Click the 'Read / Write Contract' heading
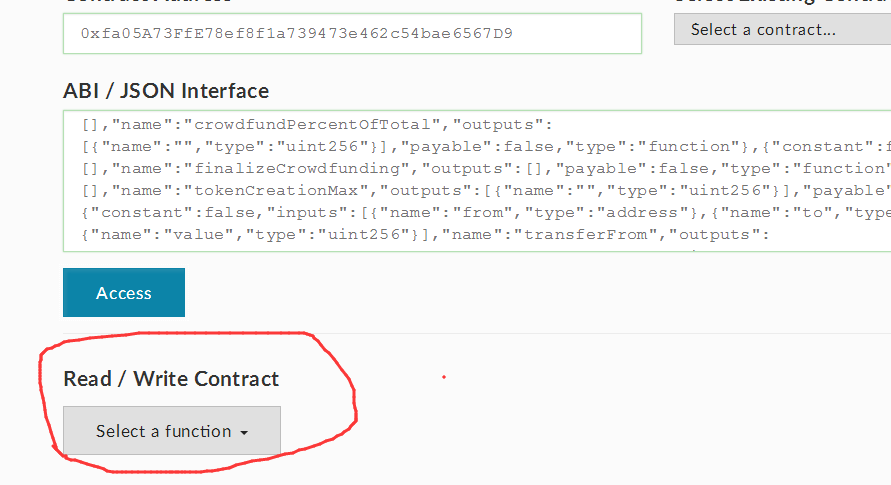This screenshot has height=485, width=891. [x=171, y=378]
